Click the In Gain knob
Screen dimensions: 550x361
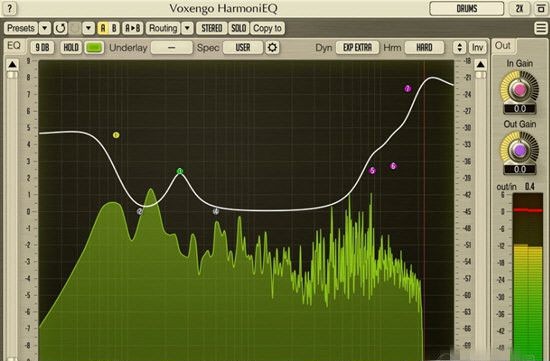pyautogui.click(x=519, y=89)
